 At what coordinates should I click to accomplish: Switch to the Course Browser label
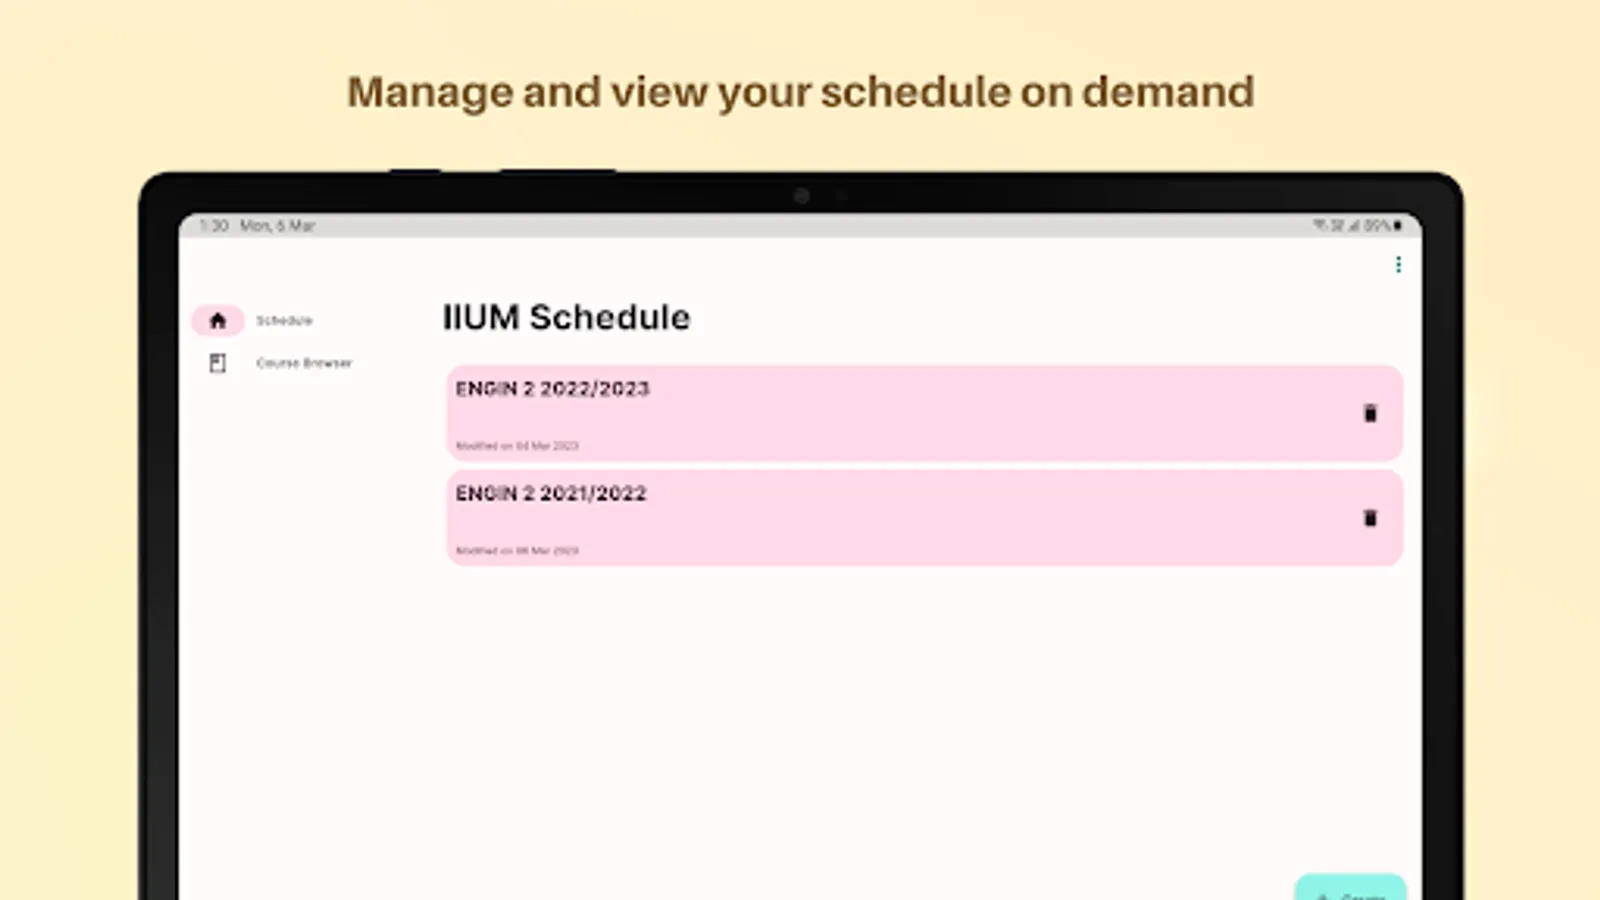[304, 363]
